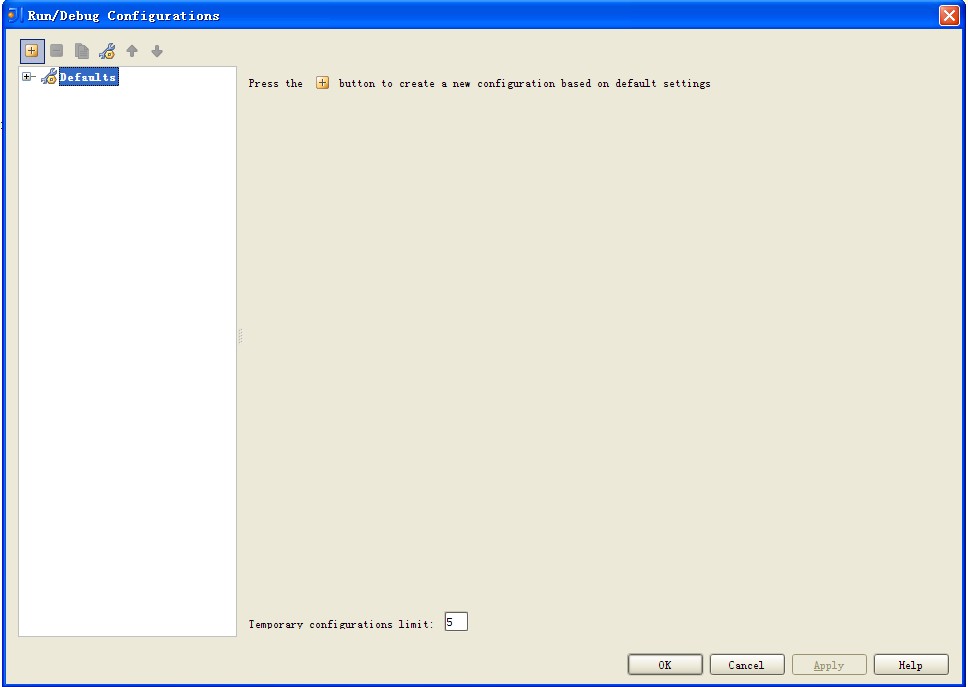Click the temporary configurations limit field

pos(456,621)
